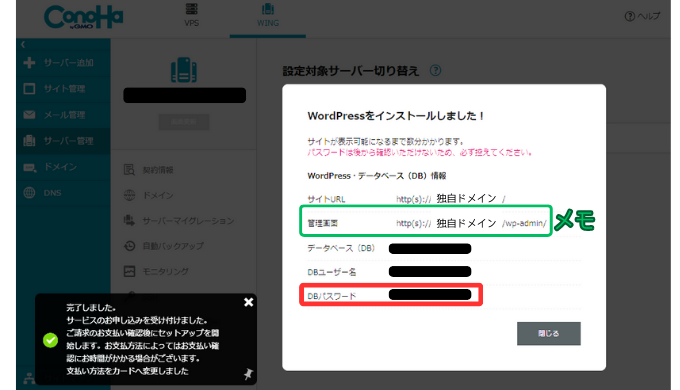
Task: Click the WordPressをインストールしました heading
Action: [396, 116]
